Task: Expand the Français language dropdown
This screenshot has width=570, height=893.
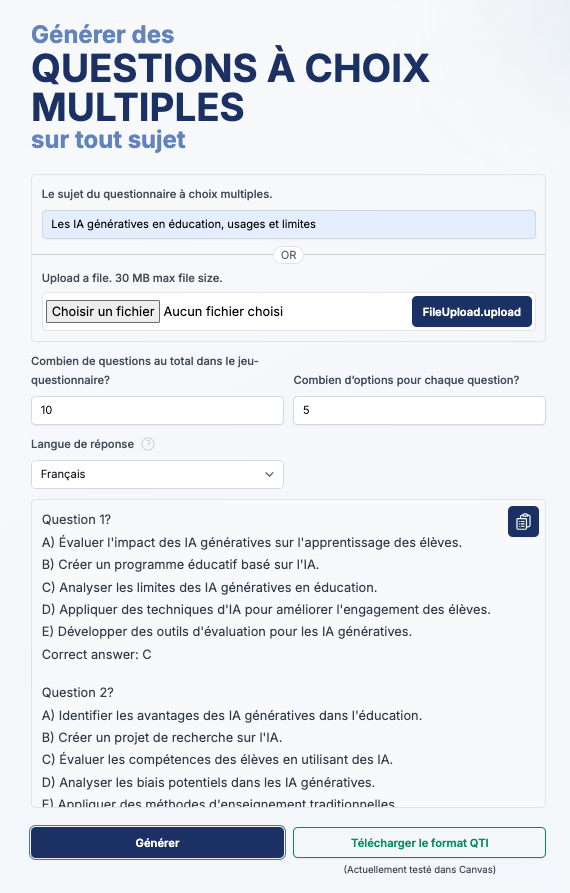Action: click(157, 474)
